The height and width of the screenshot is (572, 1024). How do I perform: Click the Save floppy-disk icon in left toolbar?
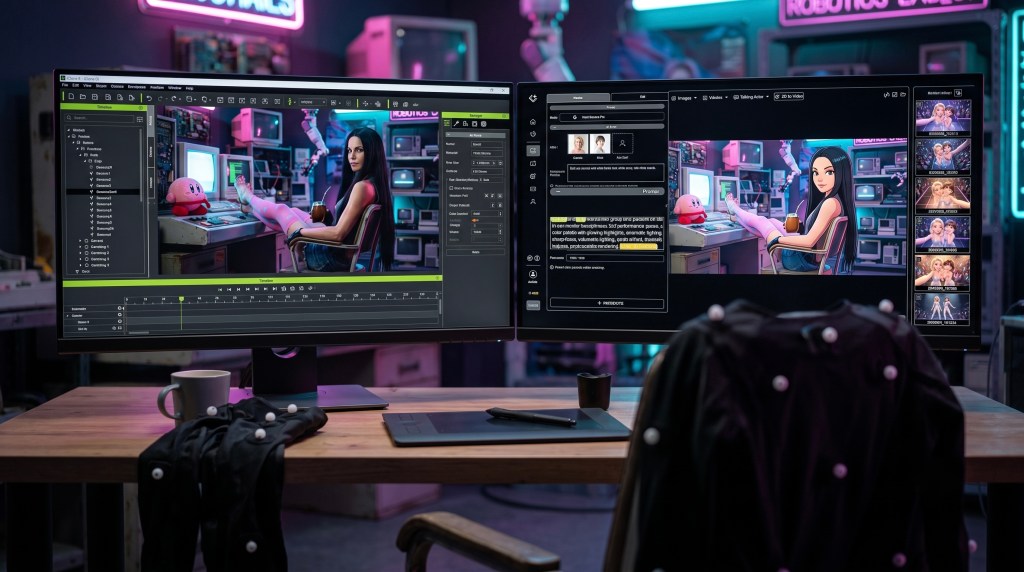click(x=95, y=97)
